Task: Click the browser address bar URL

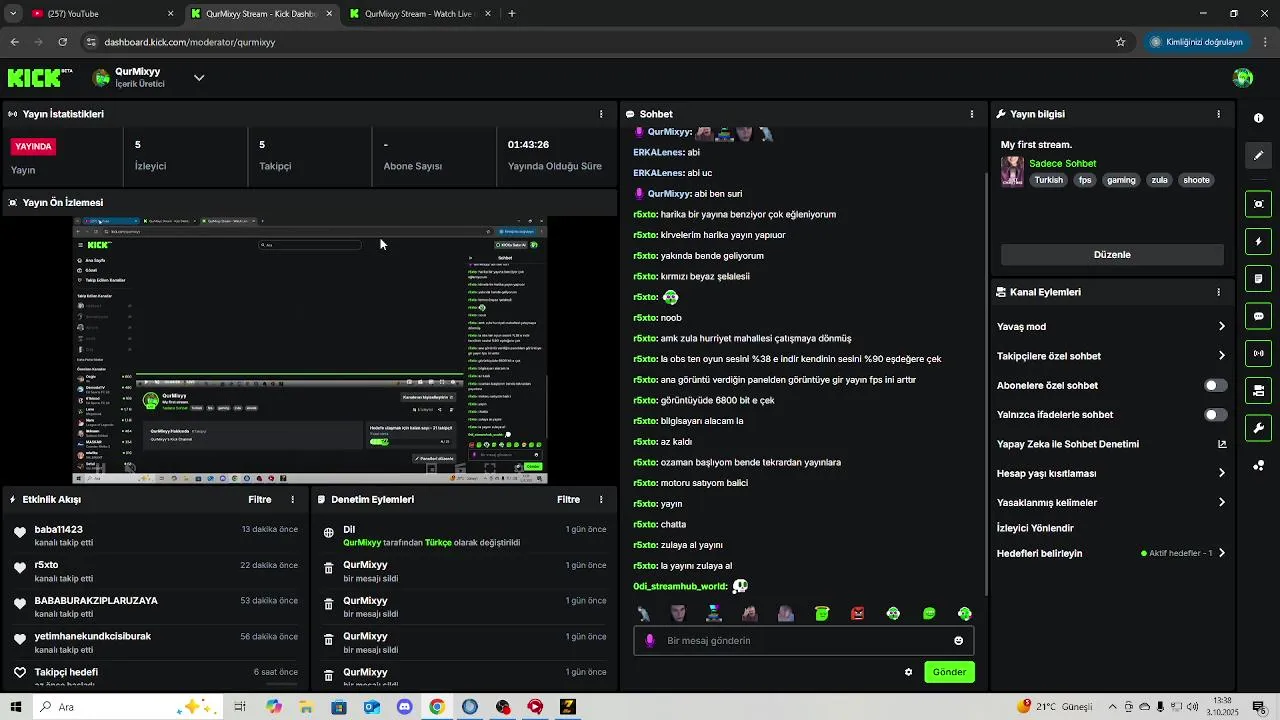Action: coord(190,42)
